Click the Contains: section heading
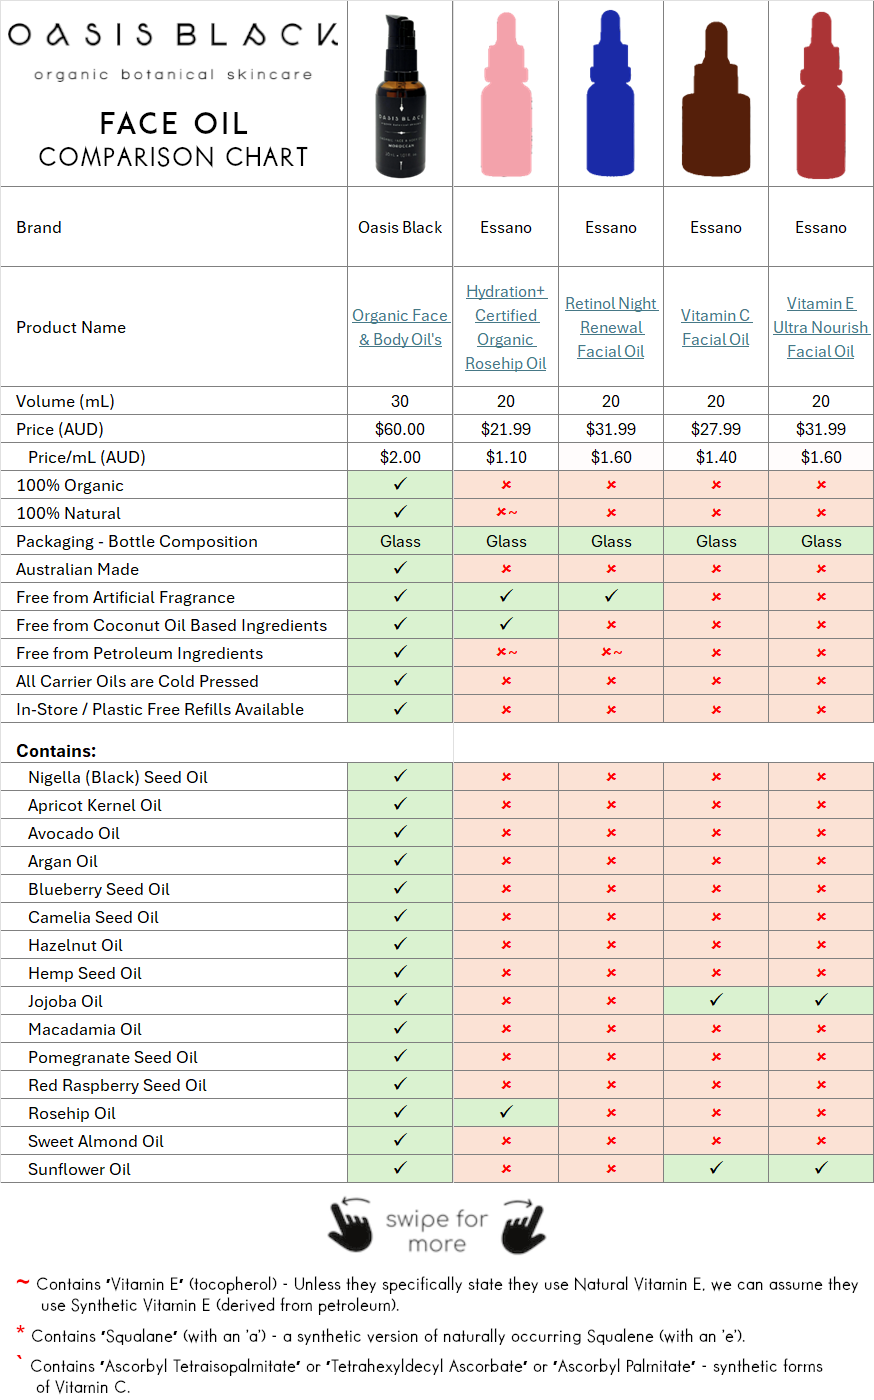 tap(56, 751)
